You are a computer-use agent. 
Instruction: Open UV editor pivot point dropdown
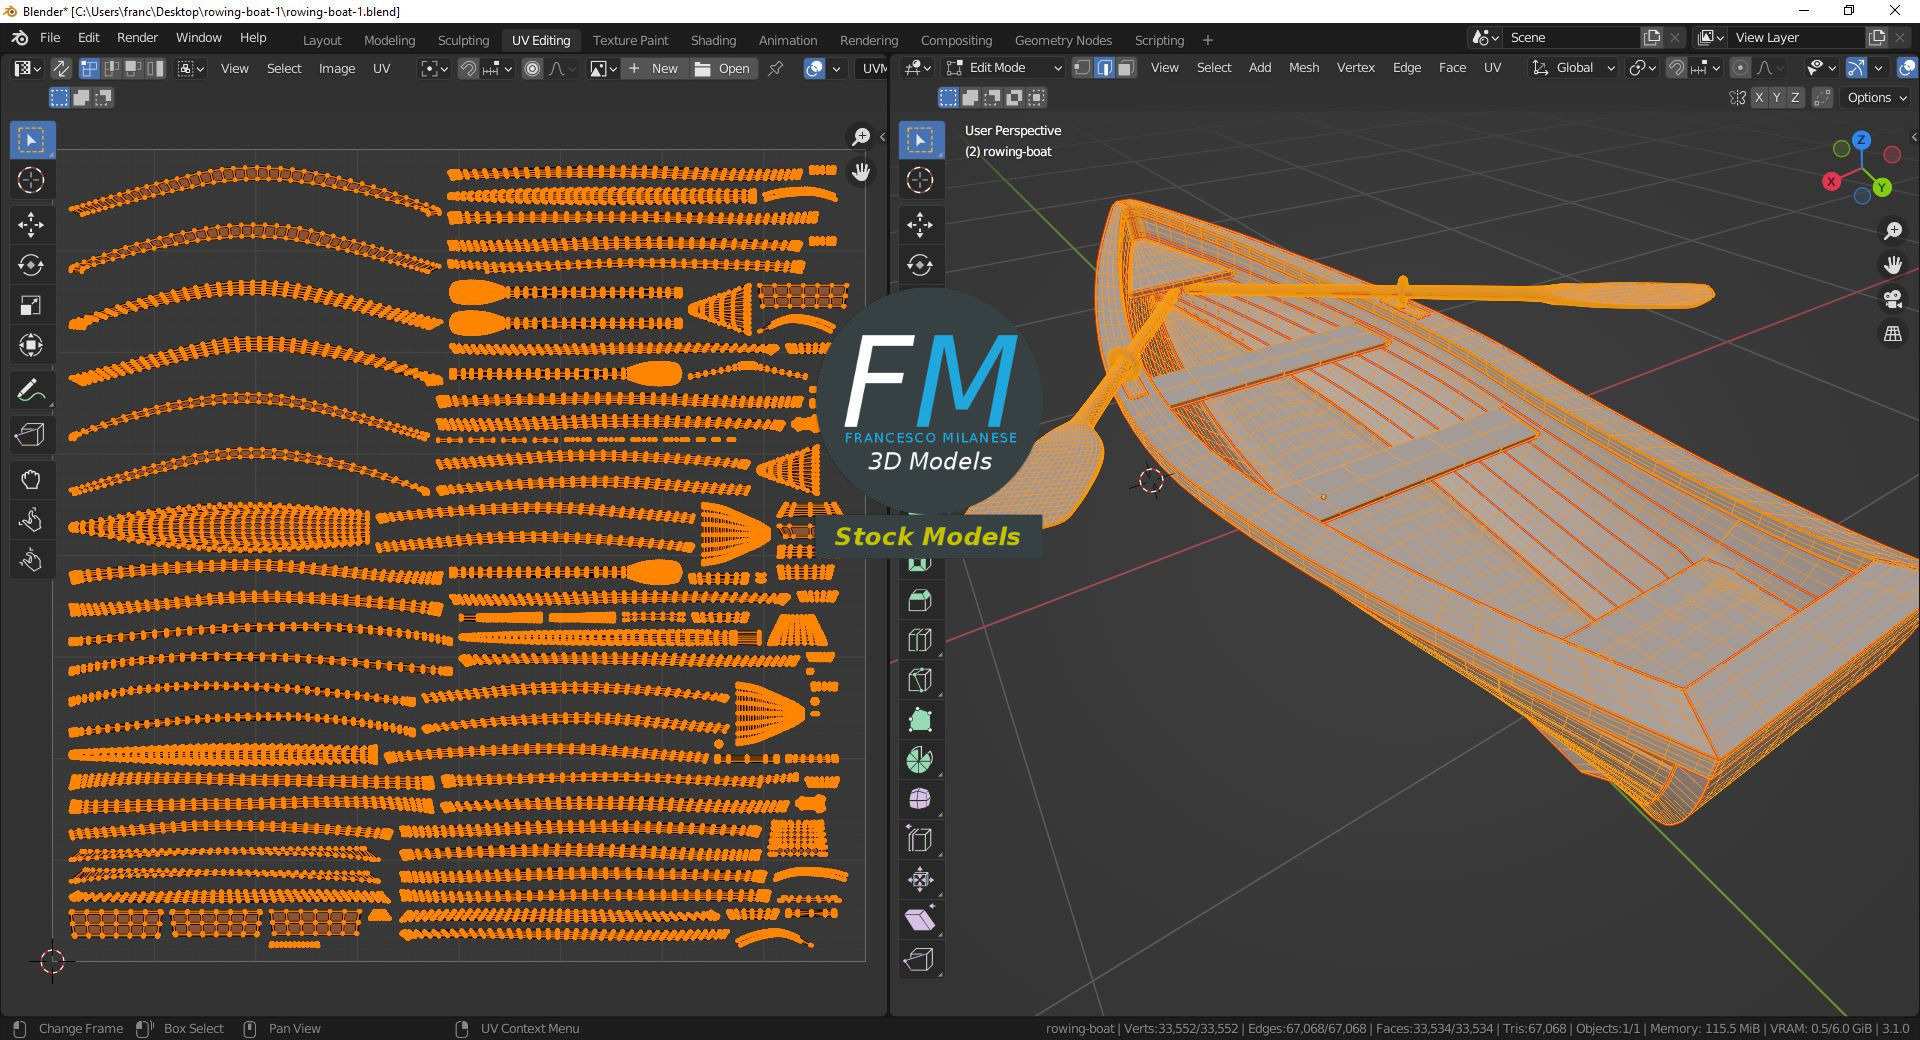(432, 68)
